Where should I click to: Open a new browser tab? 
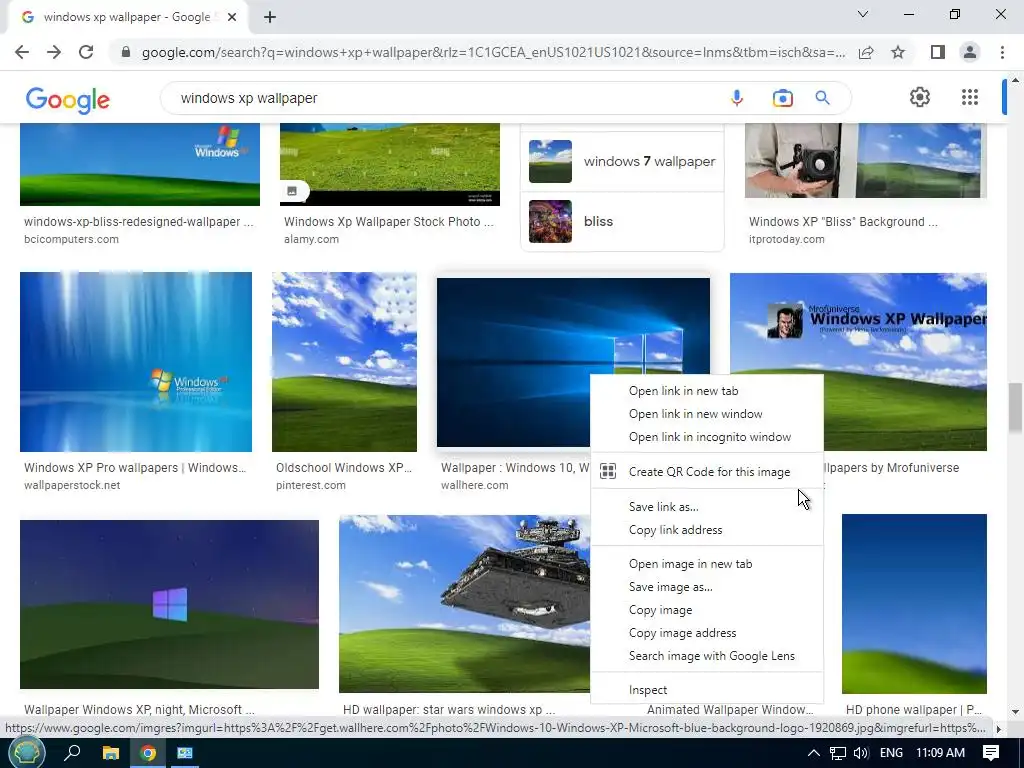pyautogui.click(x=270, y=17)
